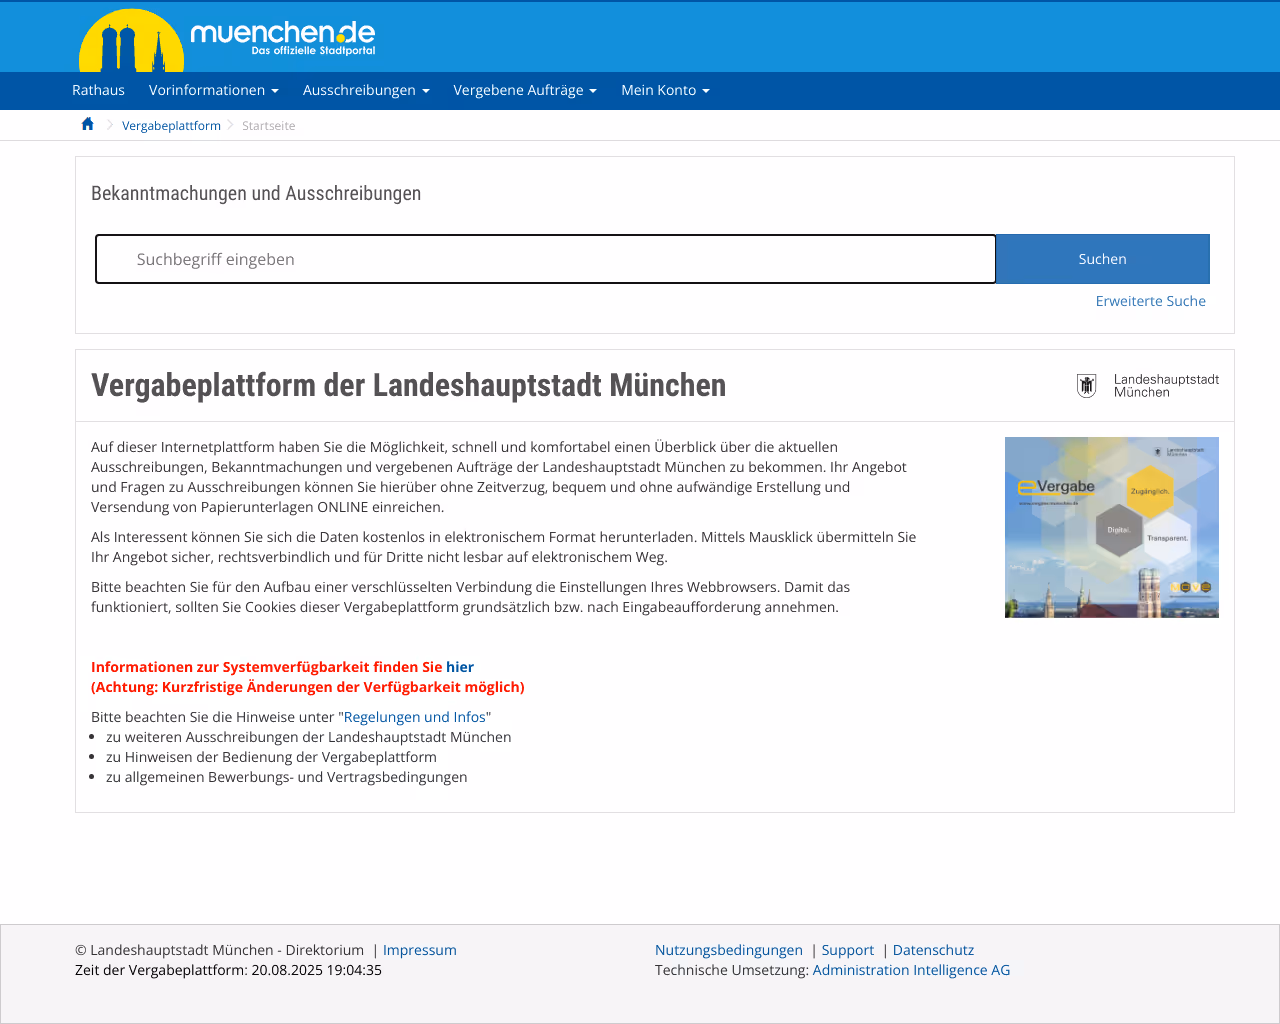1280x1024 pixels.
Task: Click the eVergabe promotional image
Action: 1111,527
